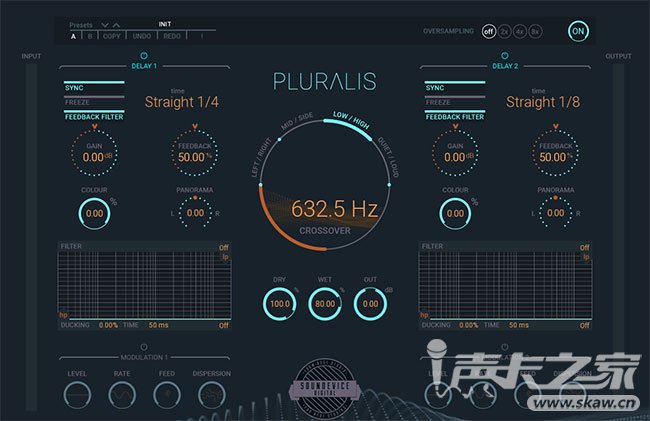Toggle FEEDBACK FILTER in Delay 1
Screen dimensions: 650x421
(94, 116)
